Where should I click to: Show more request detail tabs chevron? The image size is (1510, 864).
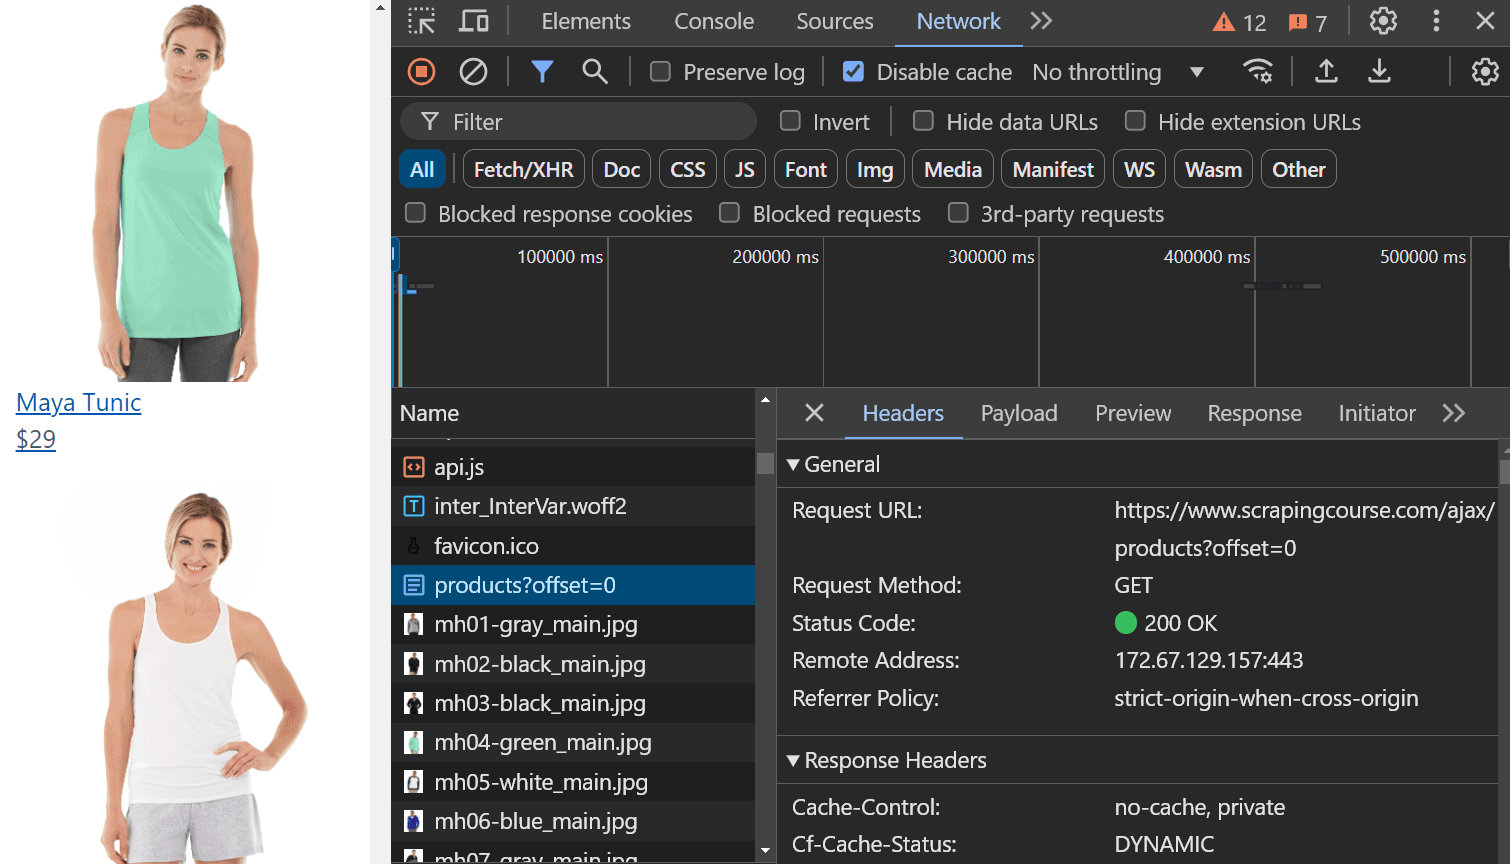1454,413
